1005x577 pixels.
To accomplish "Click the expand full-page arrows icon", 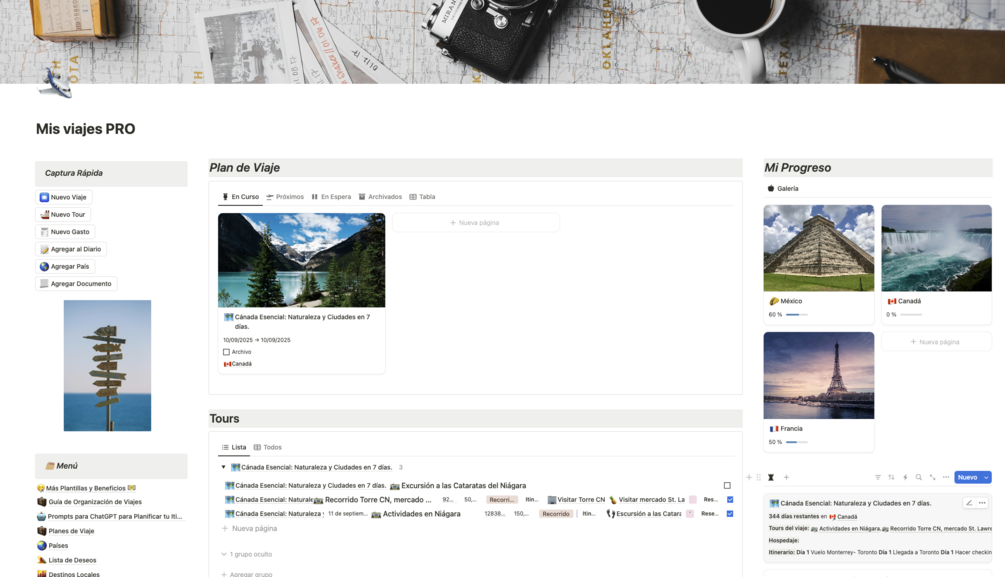I will point(933,478).
